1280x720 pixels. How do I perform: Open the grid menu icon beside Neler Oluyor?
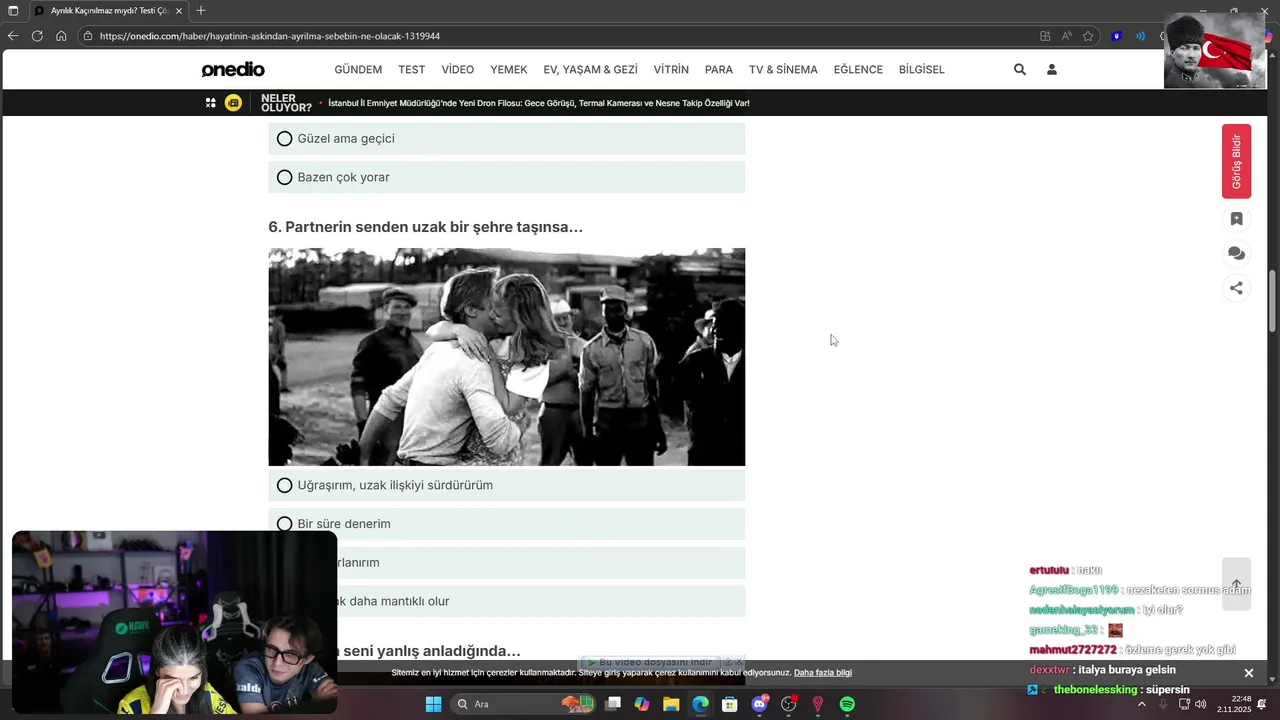tap(210, 103)
